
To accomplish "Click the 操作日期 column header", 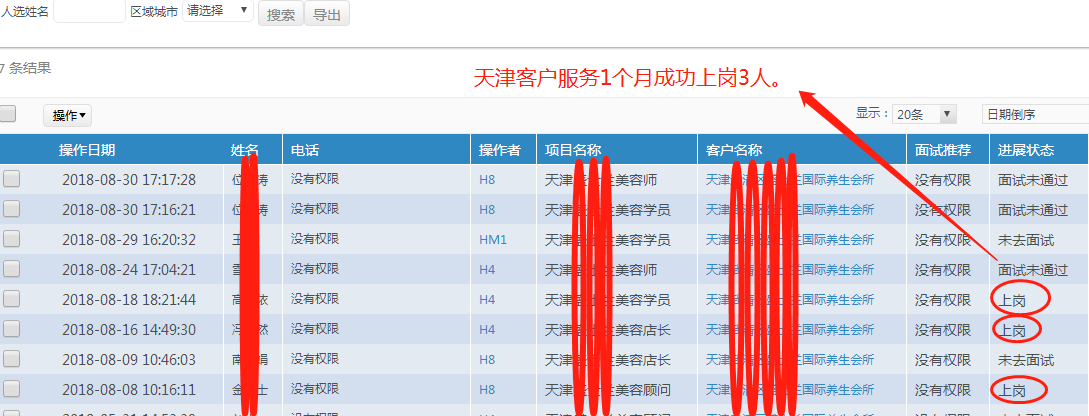I will pyautogui.click(x=87, y=150).
